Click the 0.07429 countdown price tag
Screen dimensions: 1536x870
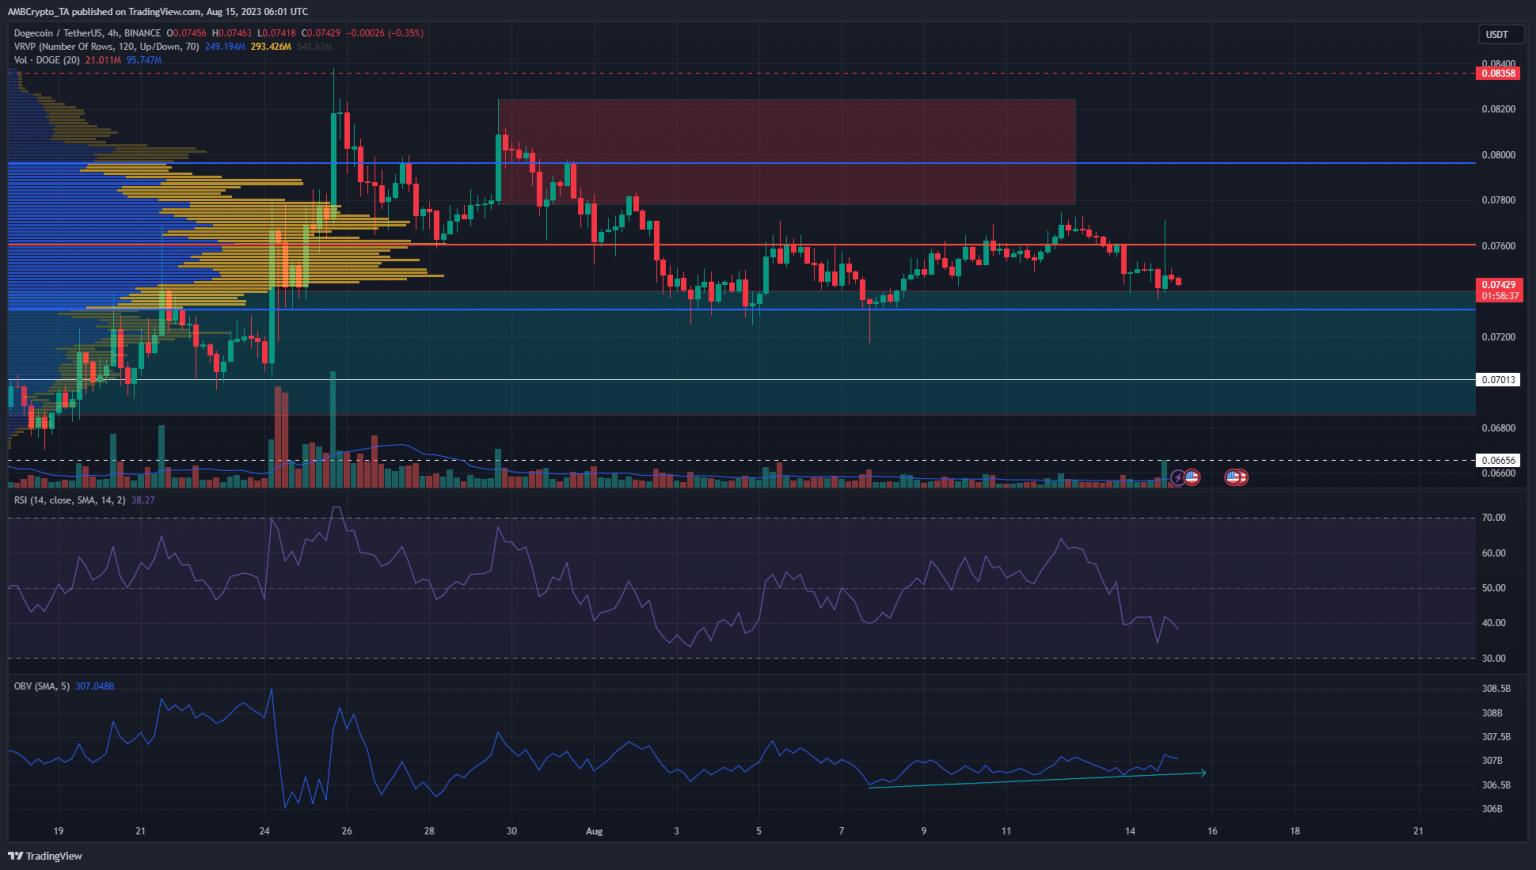pyautogui.click(x=1498, y=290)
